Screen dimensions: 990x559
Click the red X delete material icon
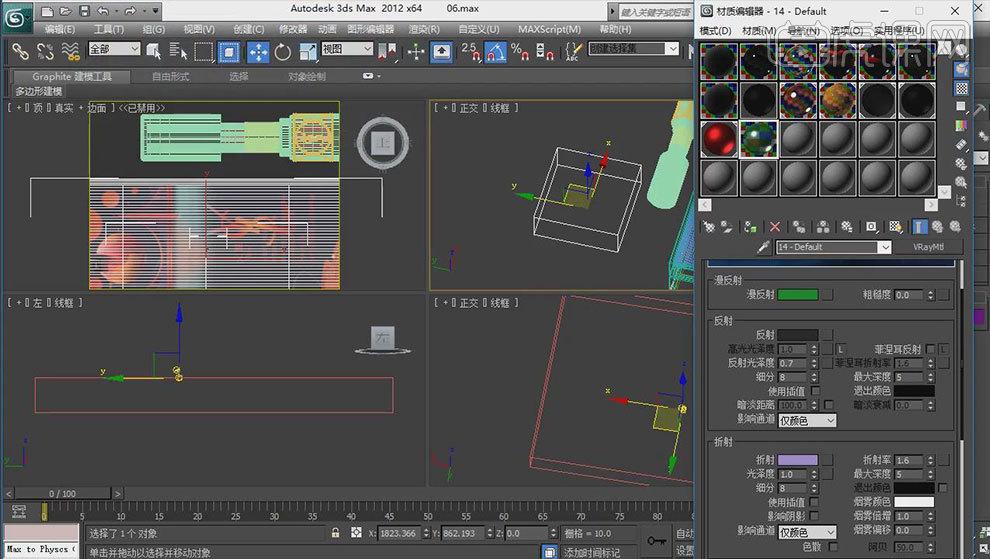(x=775, y=227)
